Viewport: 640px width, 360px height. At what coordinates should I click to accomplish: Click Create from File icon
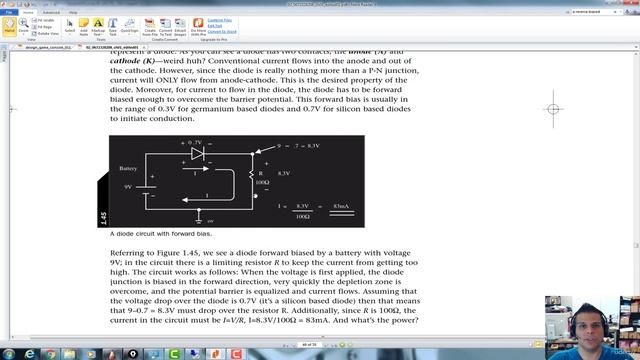pyautogui.click(x=150, y=27)
